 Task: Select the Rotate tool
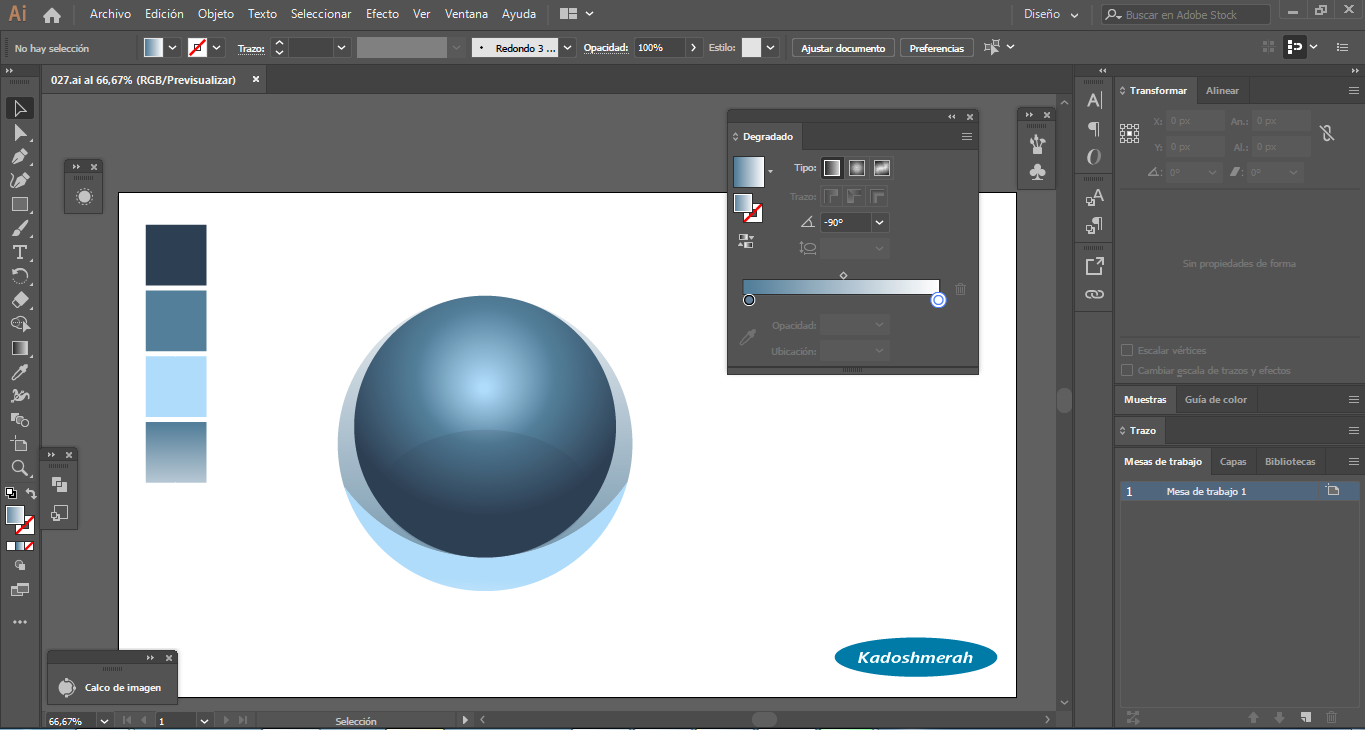point(20,276)
